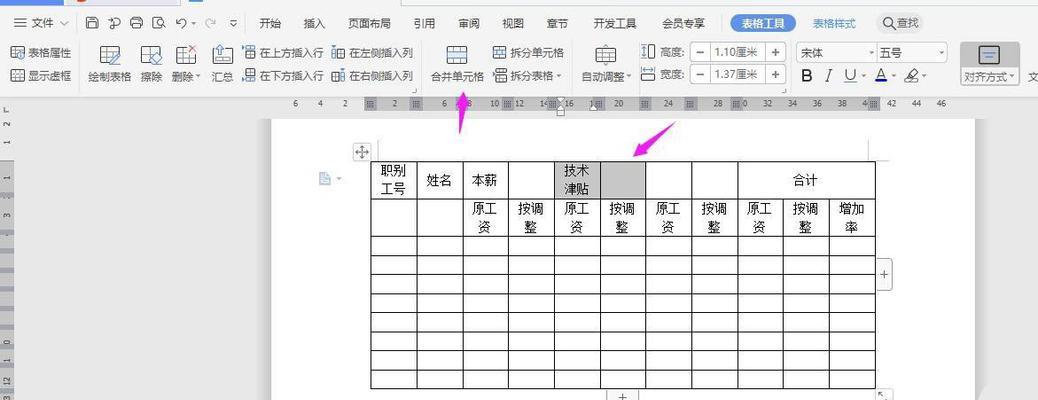Click 拆分单元格 split cells
This screenshot has height=400, width=1038.
point(528,52)
